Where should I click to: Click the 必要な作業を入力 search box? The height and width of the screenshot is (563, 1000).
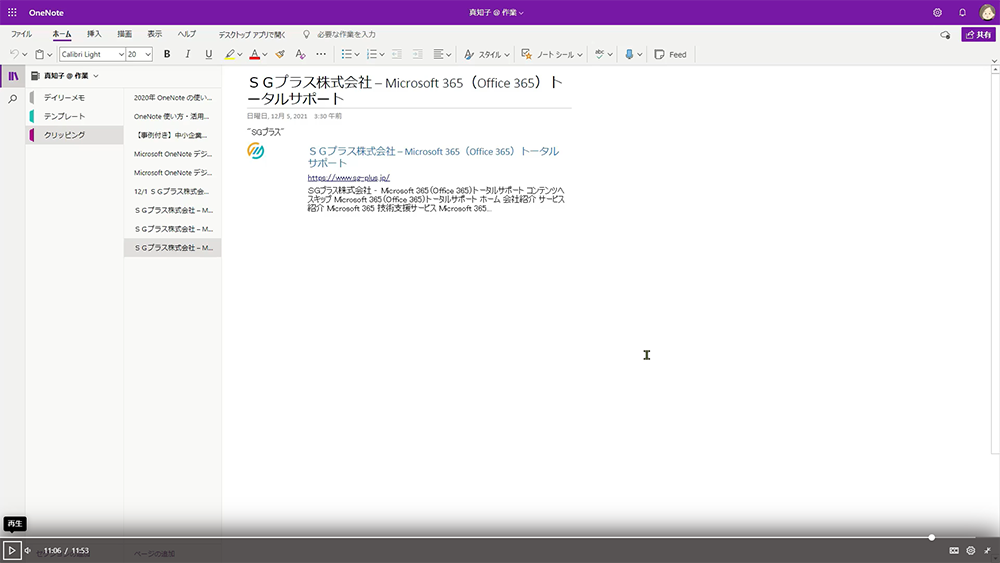tap(346, 34)
